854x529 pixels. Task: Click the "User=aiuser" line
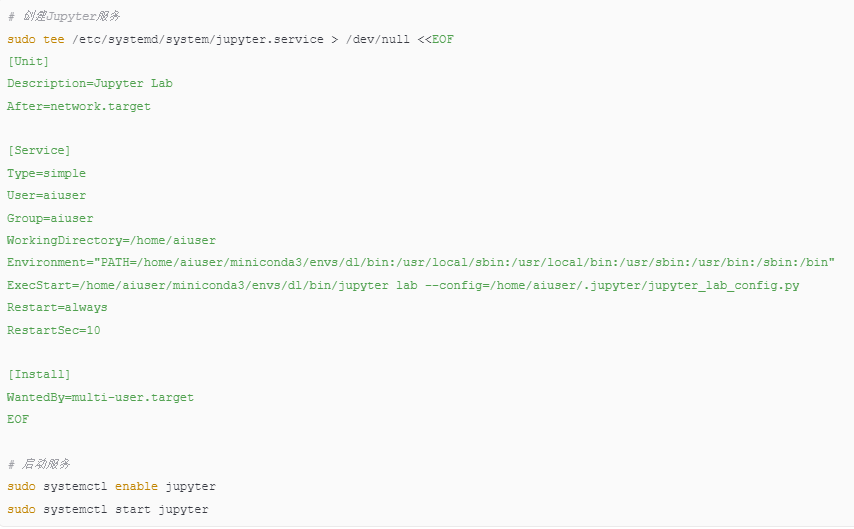46,196
